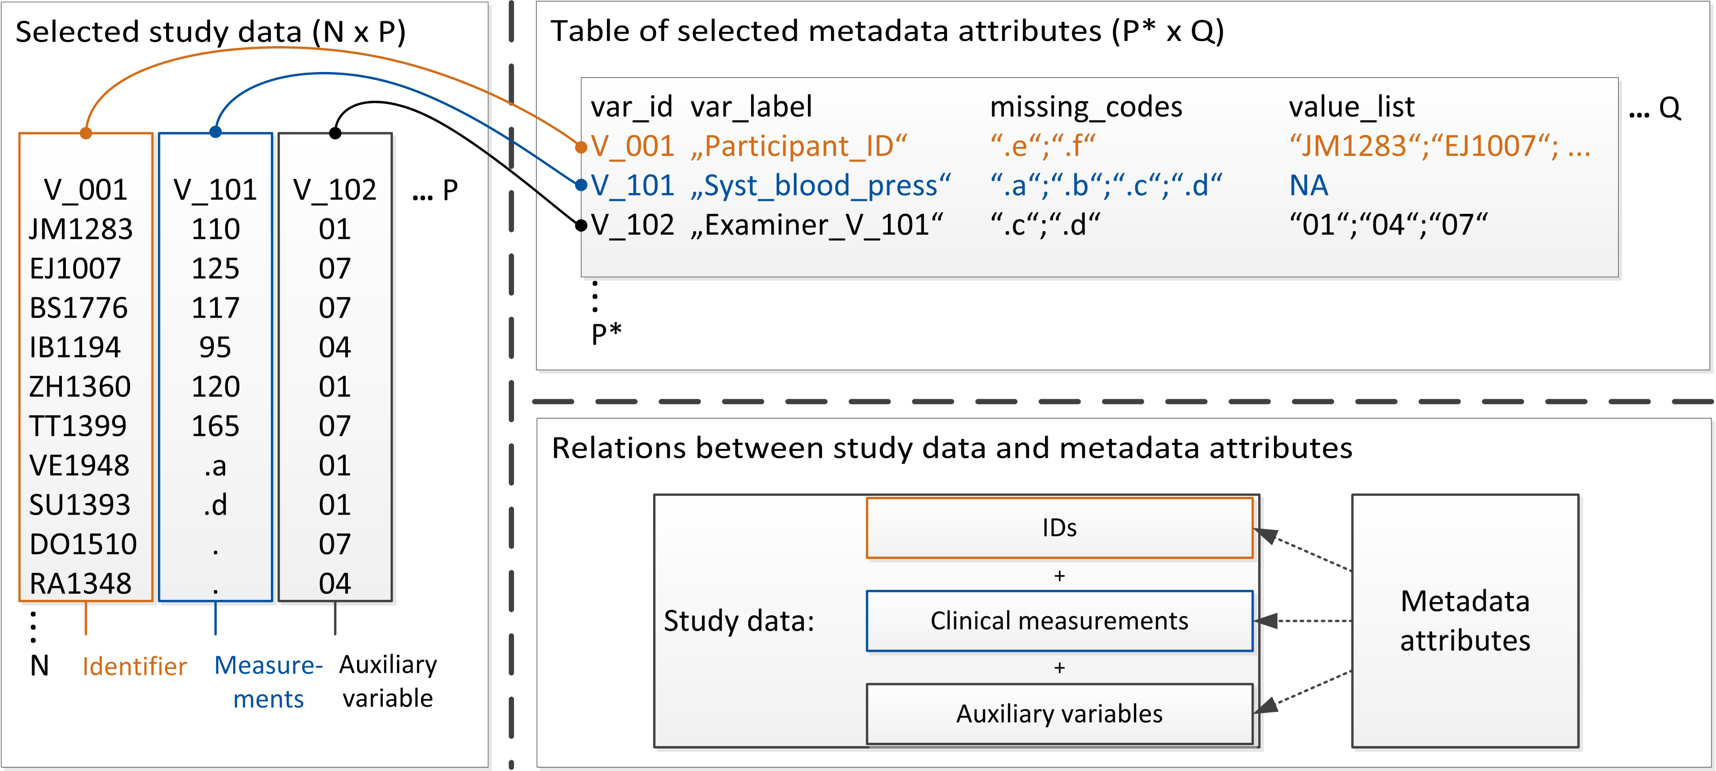Select the orange IDs box
Image resolution: width=1716 pixels, height=771 pixels.
1059,528
